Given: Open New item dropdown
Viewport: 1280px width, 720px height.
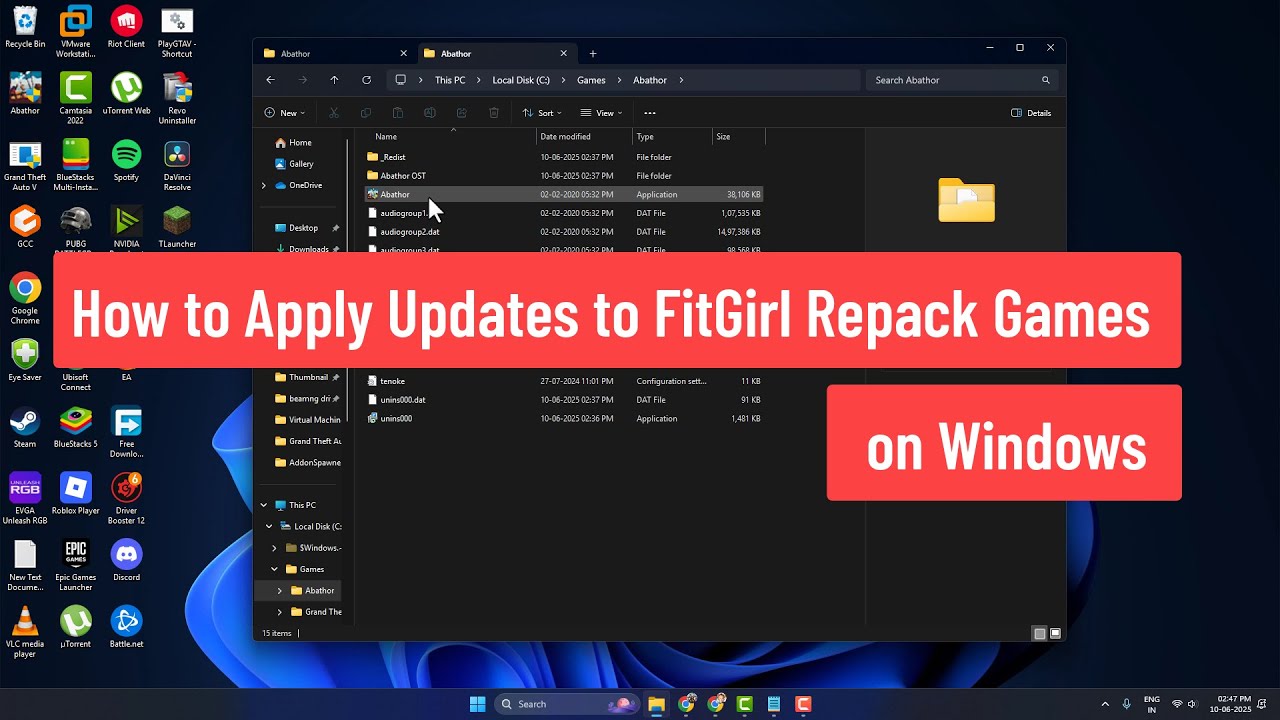Looking at the screenshot, I should tap(285, 113).
